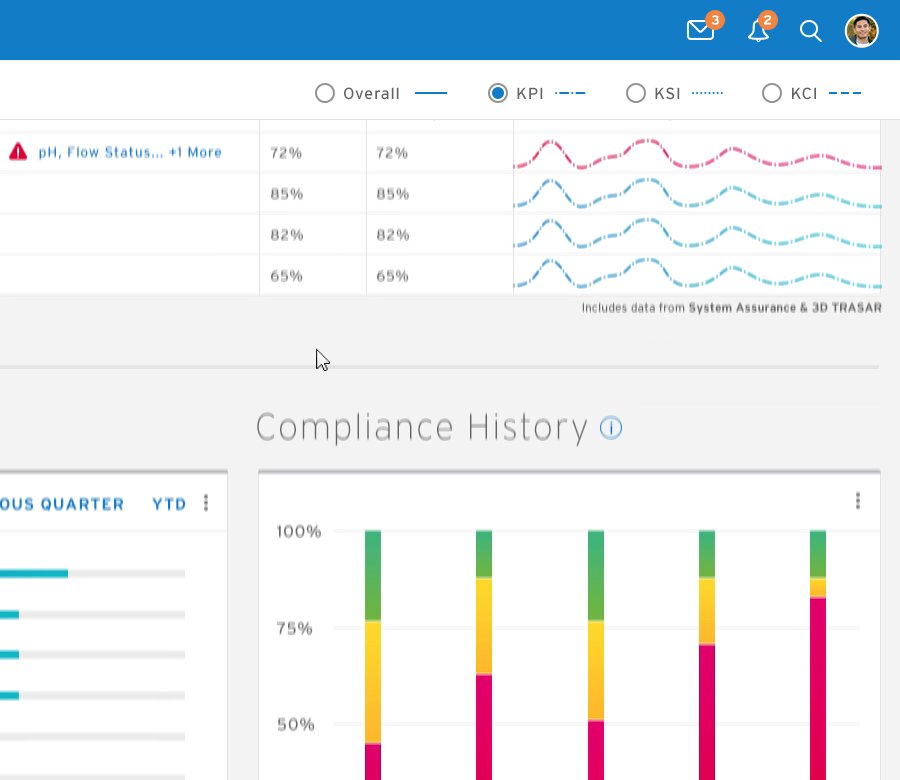The width and height of the screenshot is (900, 780).
Task: Select the KSI radio button
Action: [x=635, y=93]
